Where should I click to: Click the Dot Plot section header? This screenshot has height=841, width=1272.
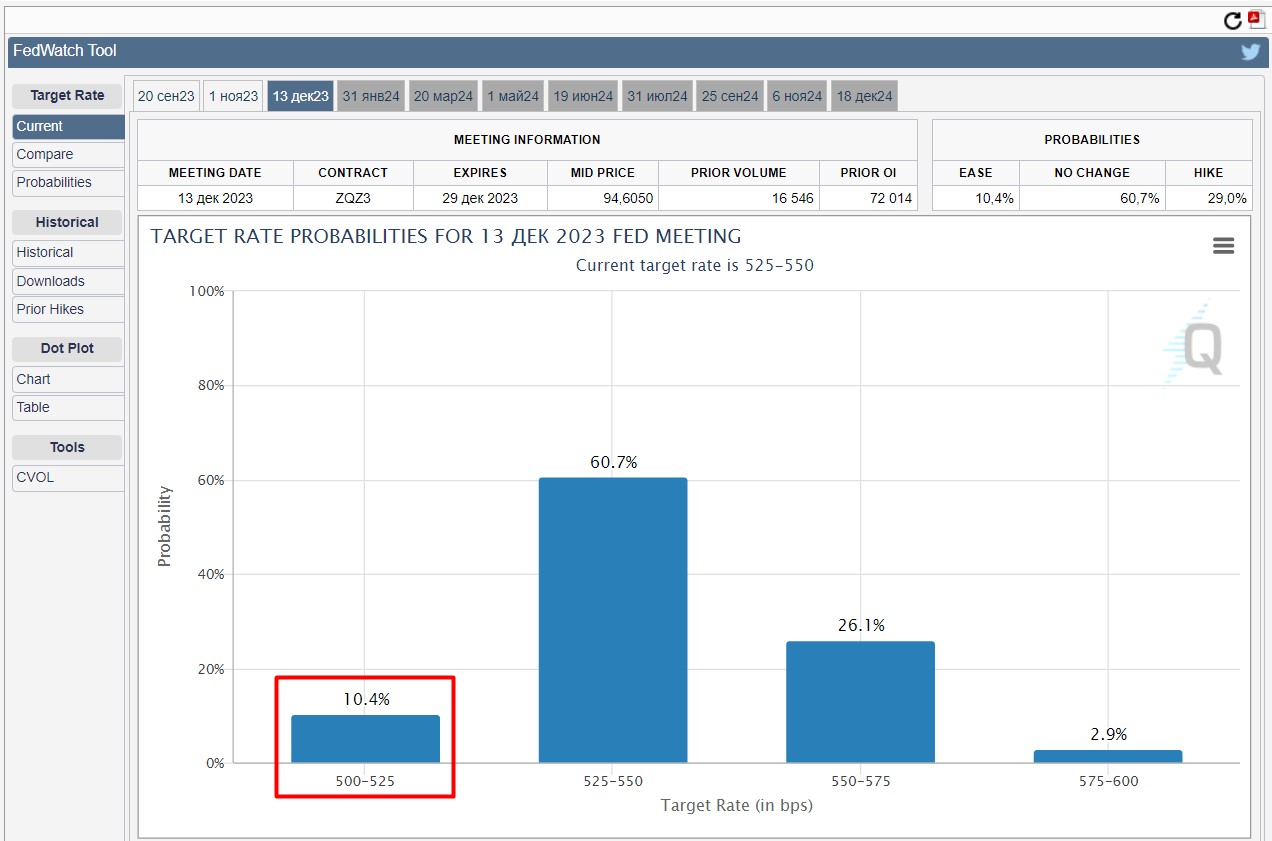(67, 348)
